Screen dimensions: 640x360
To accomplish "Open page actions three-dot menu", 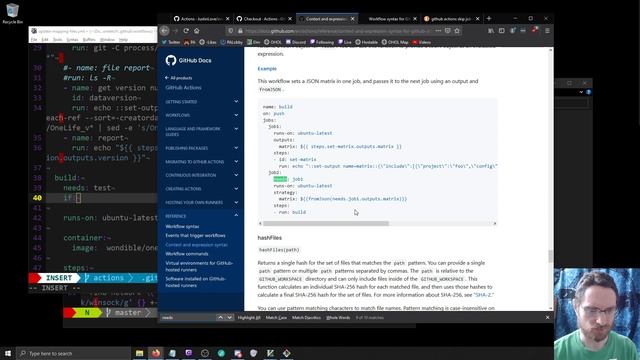I will click(438, 31).
